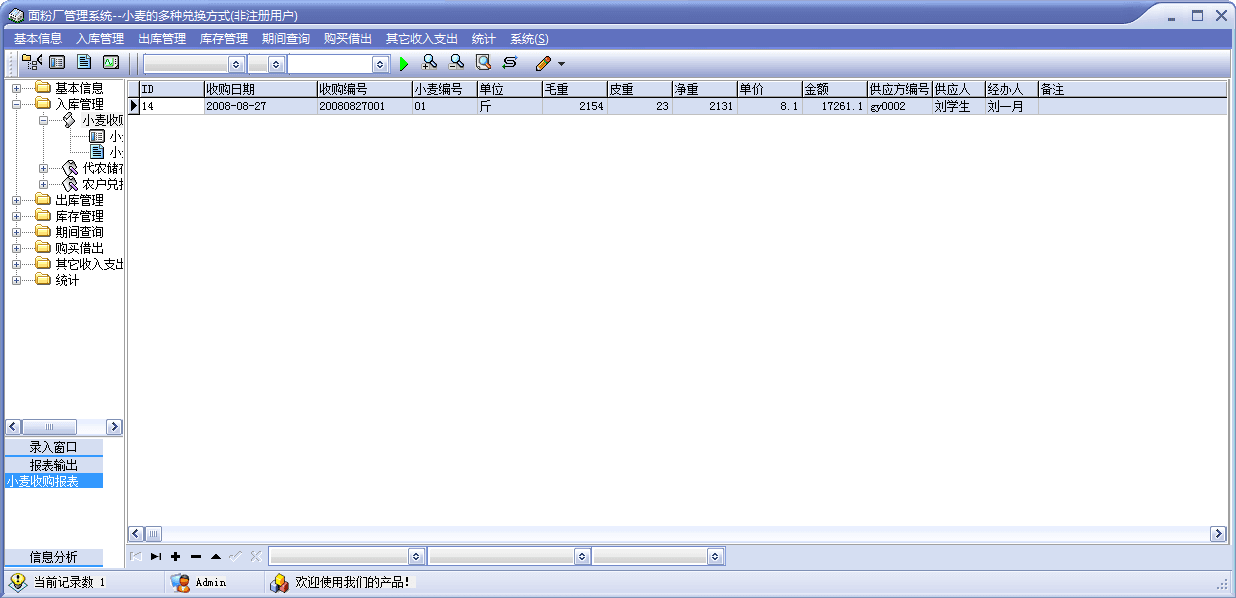1236x598 pixels.
Task: Open the 入库管理 menu
Action: click(100, 39)
